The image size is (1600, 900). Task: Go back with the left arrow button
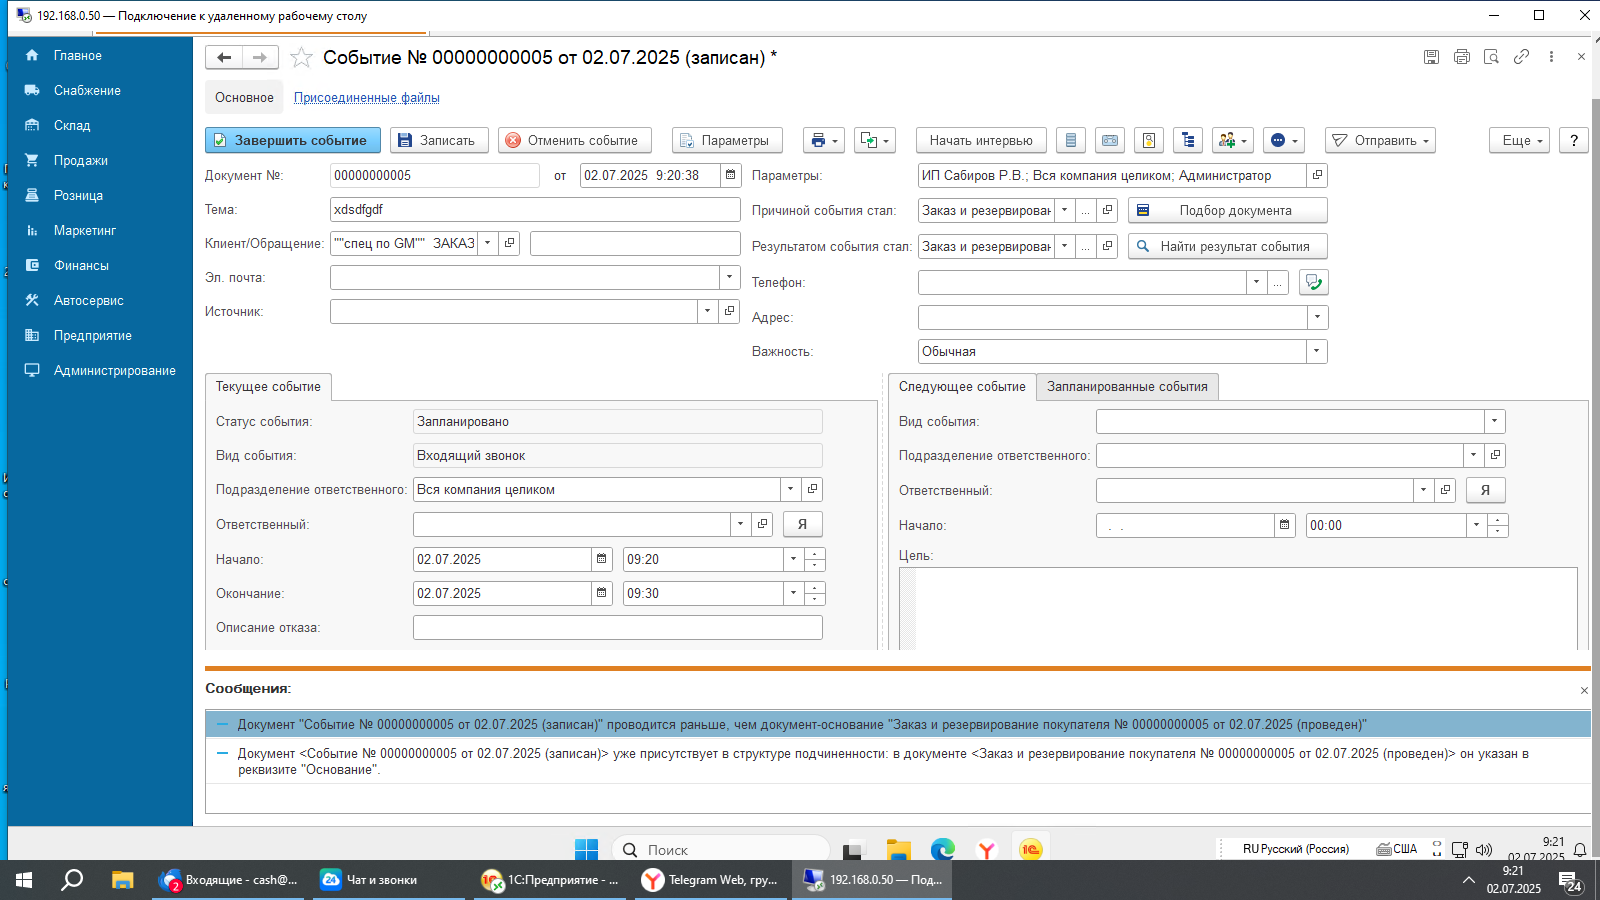click(224, 58)
